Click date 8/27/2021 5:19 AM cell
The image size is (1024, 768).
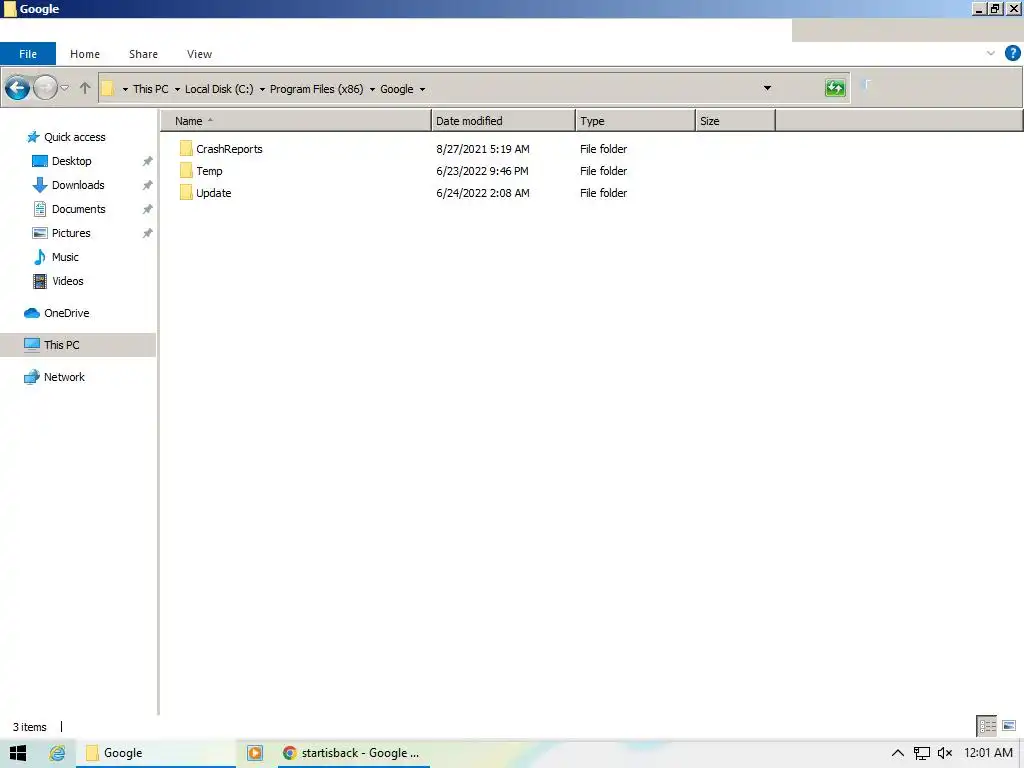pos(483,149)
